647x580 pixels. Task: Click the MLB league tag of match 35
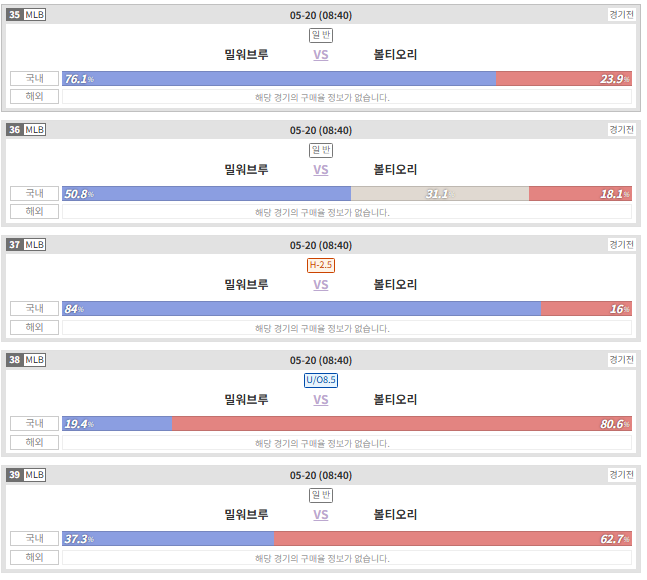35,15
